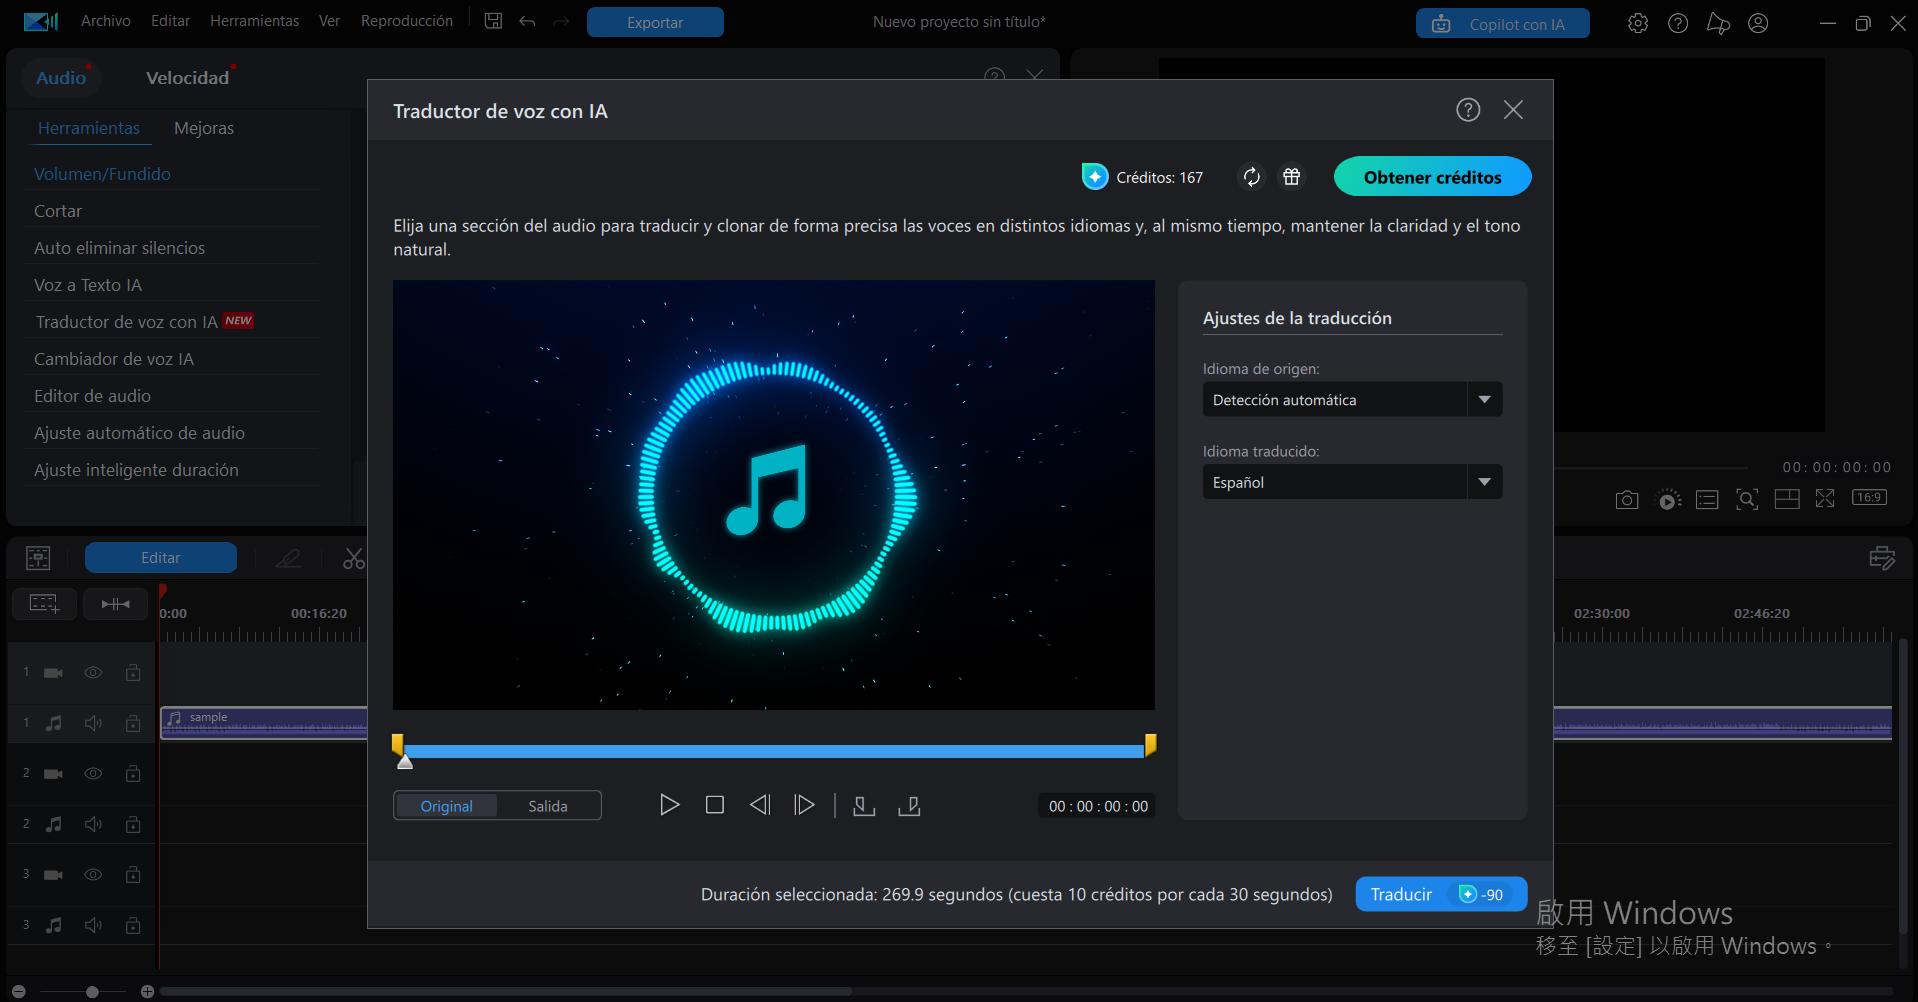Switch to the Mejoras tab
1918x1002 pixels.
point(203,128)
